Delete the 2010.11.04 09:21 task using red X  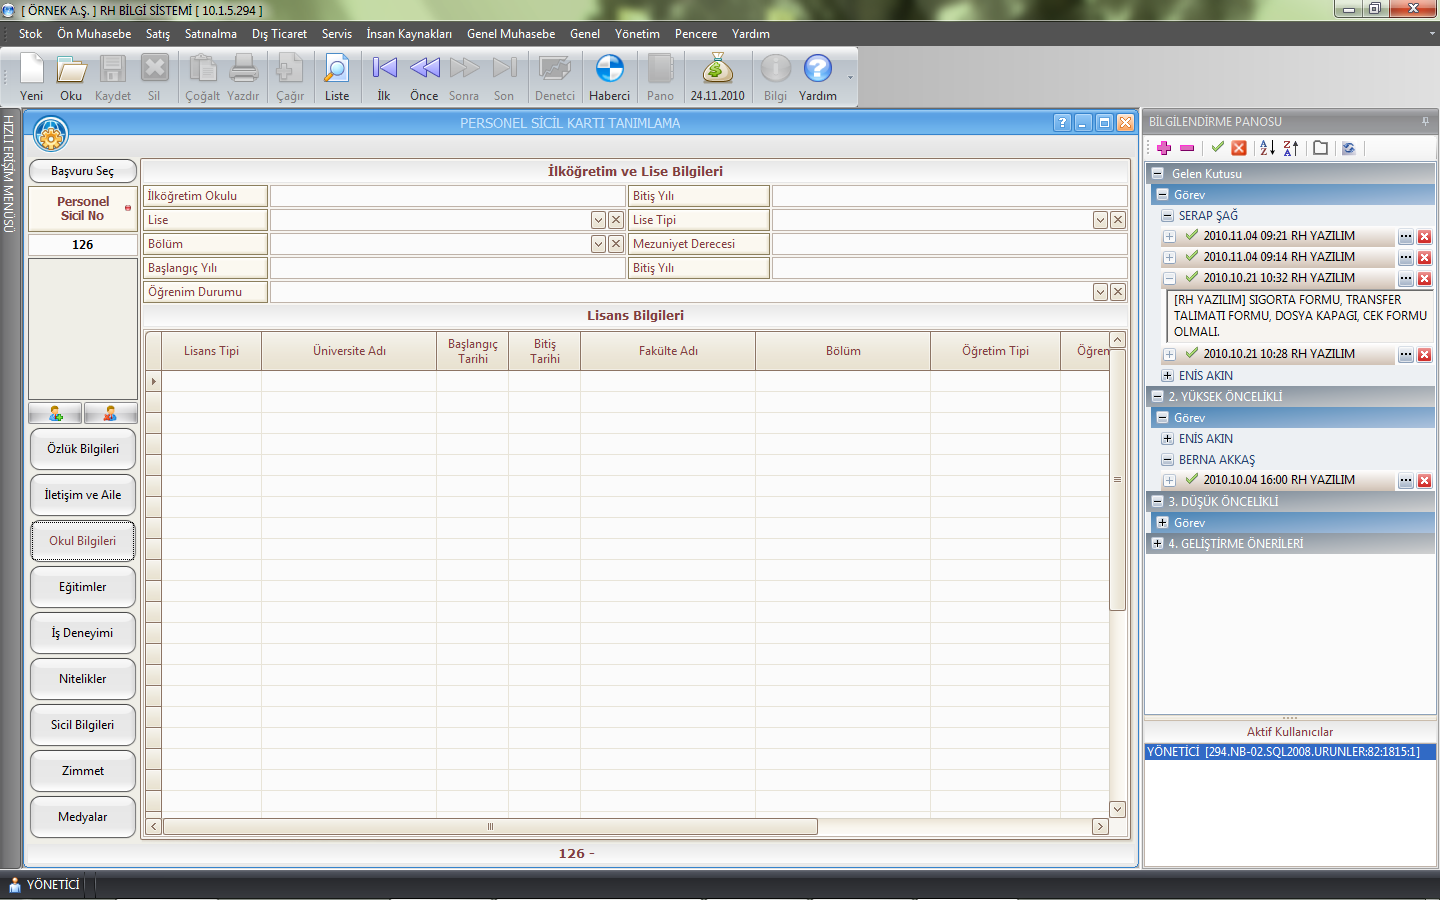tap(1425, 237)
